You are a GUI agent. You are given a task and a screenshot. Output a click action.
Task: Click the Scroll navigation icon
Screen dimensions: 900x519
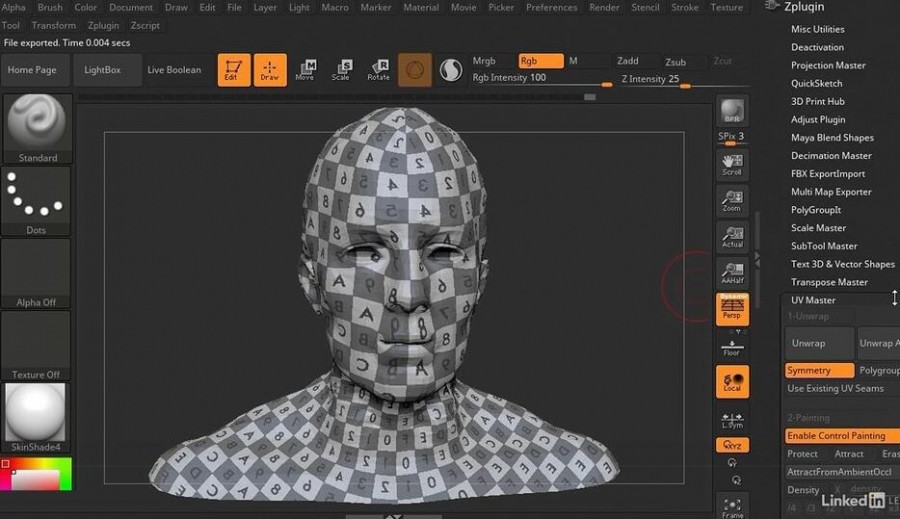pyautogui.click(x=732, y=165)
